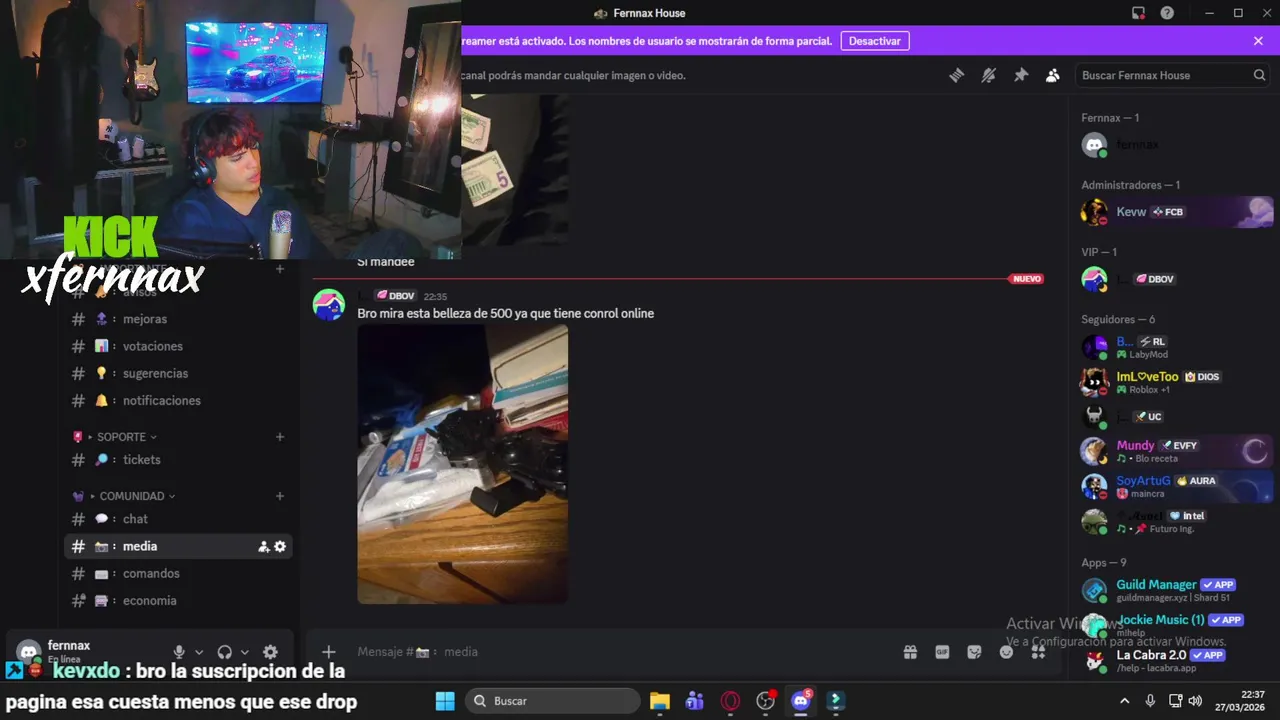The width and height of the screenshot is (1280, 720).
Task: Open the emoji picker
Action: (1006, 652)
